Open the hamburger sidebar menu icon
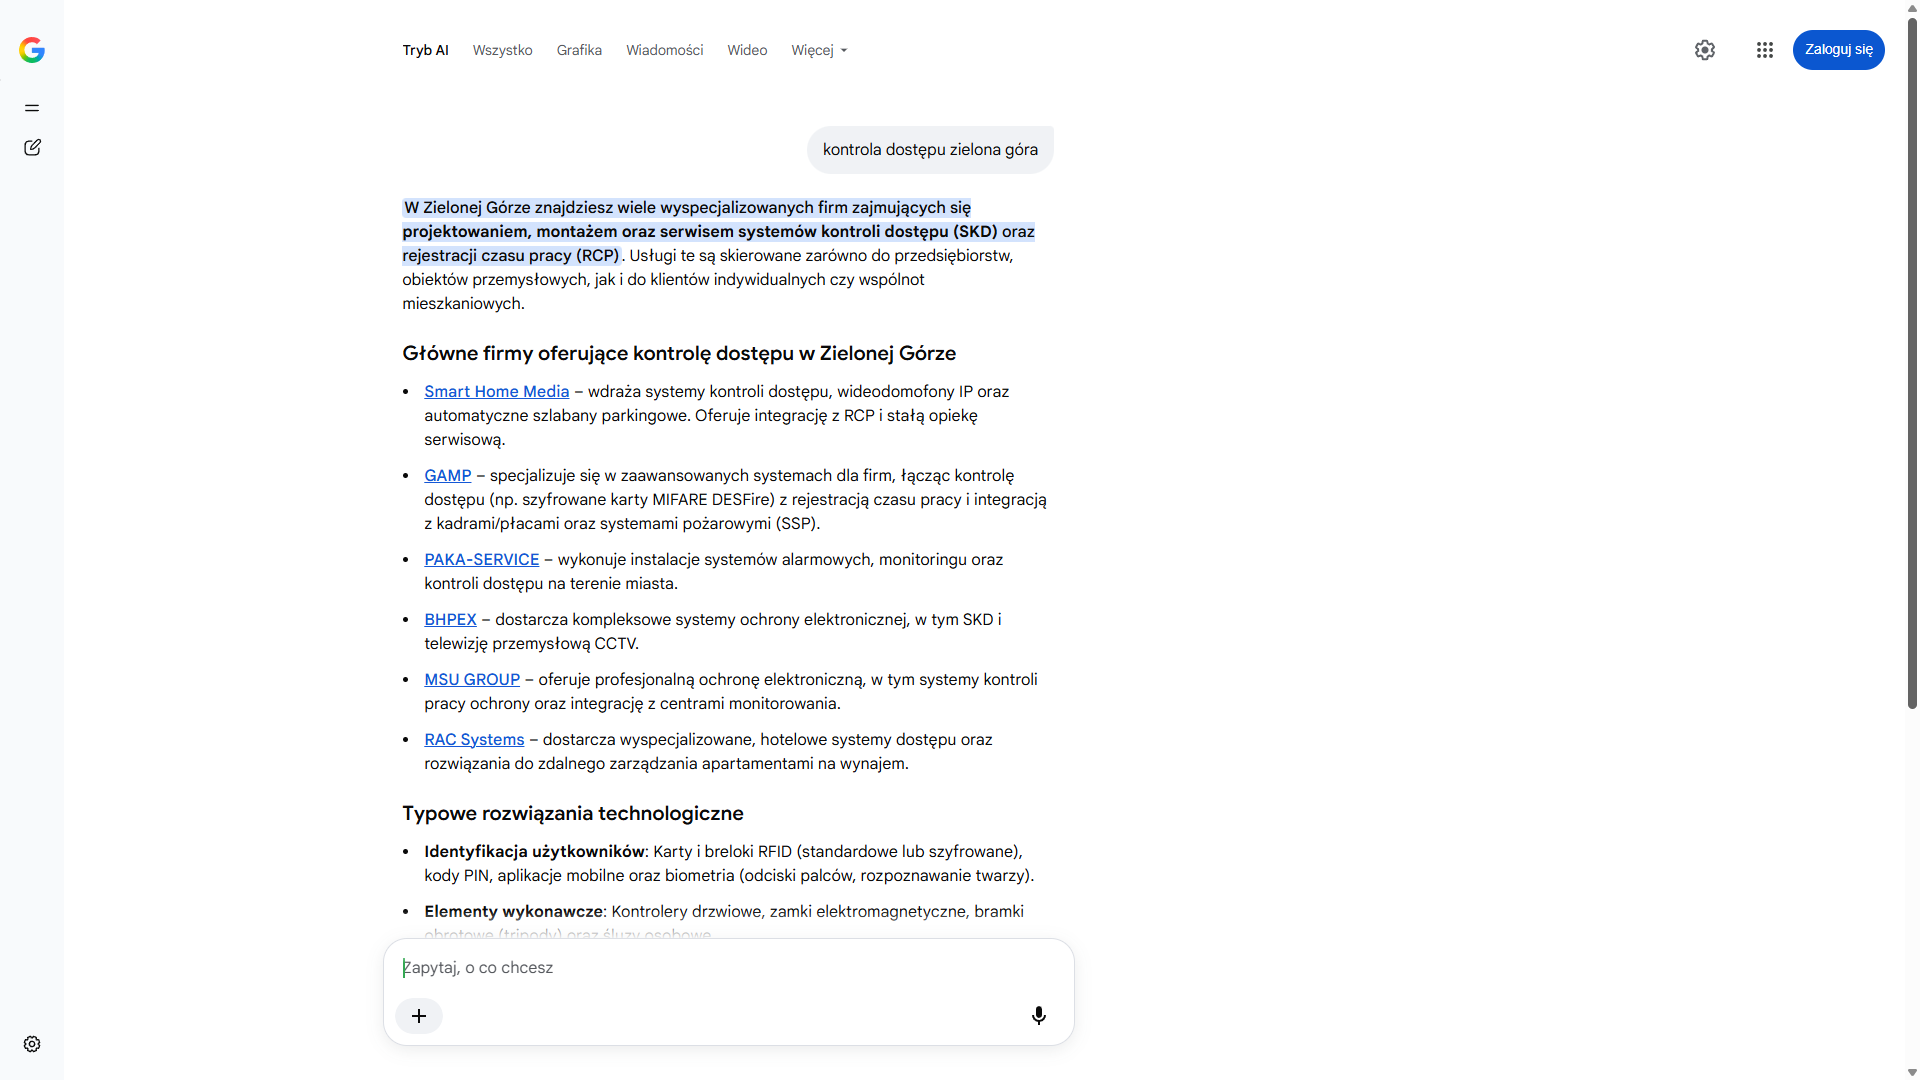Viewport: 1920px width, 1080px height. 32,108
